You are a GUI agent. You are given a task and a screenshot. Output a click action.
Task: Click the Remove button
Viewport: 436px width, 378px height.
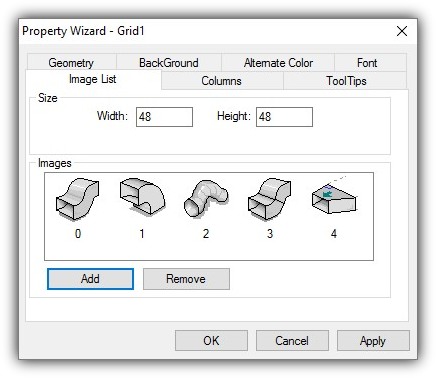click(186, 279)
